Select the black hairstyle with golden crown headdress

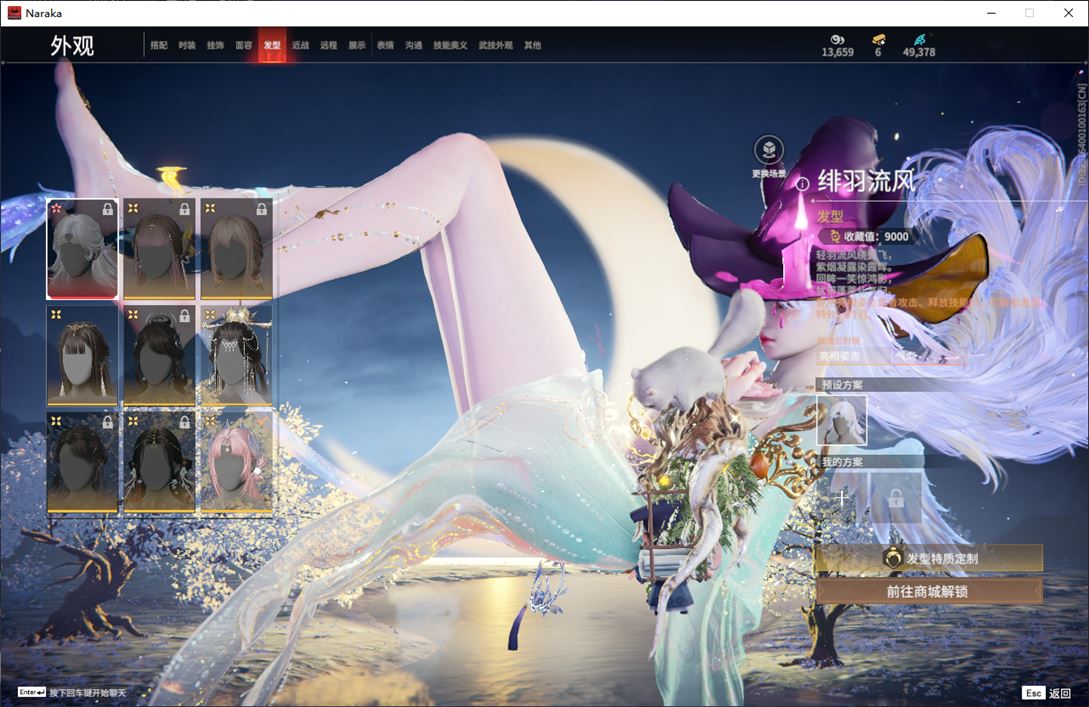236,356
